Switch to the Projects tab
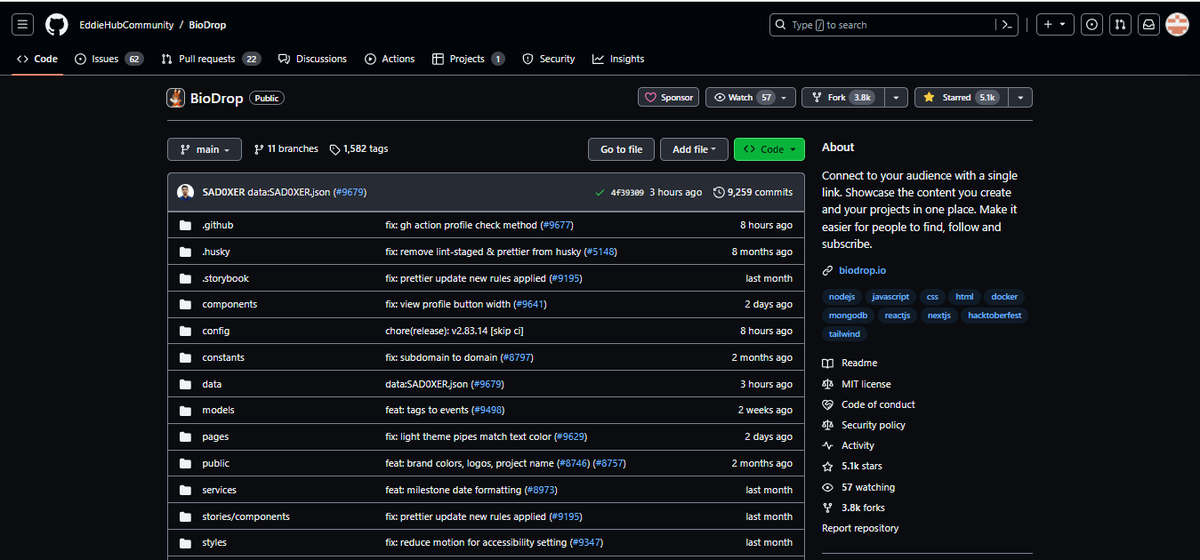1200x560 pixels. pyautogui.click(x=468, y=59)
